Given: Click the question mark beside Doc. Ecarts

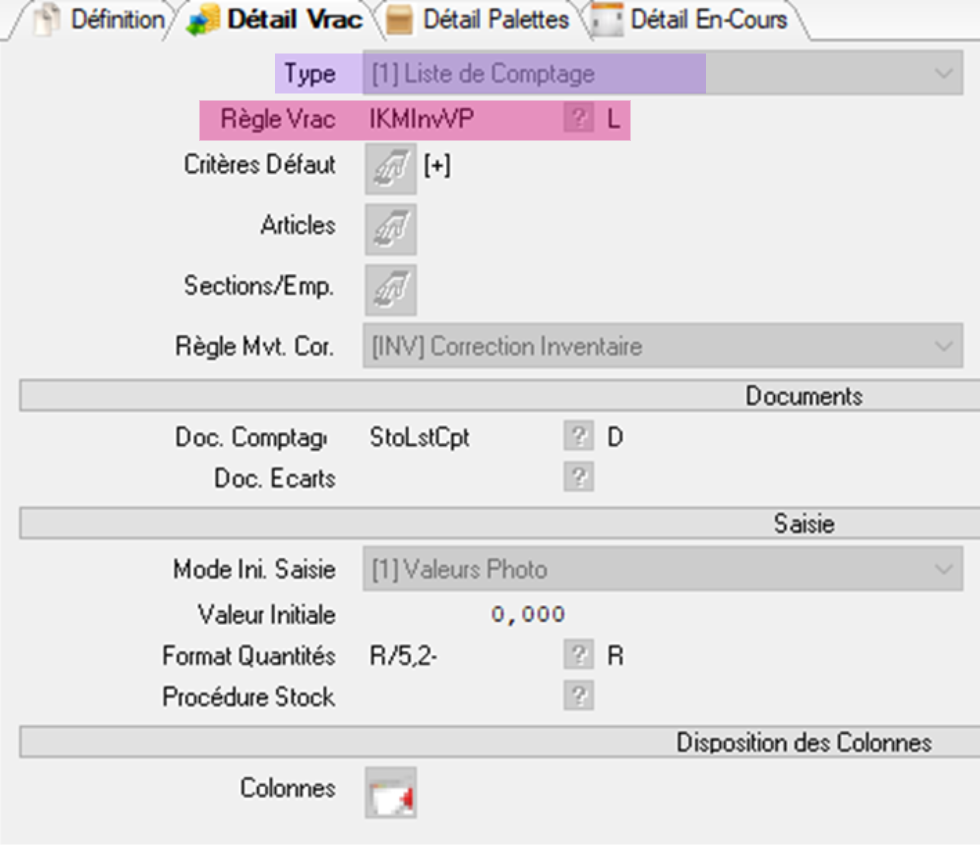Looking at the screenshot, I should 577,478.
